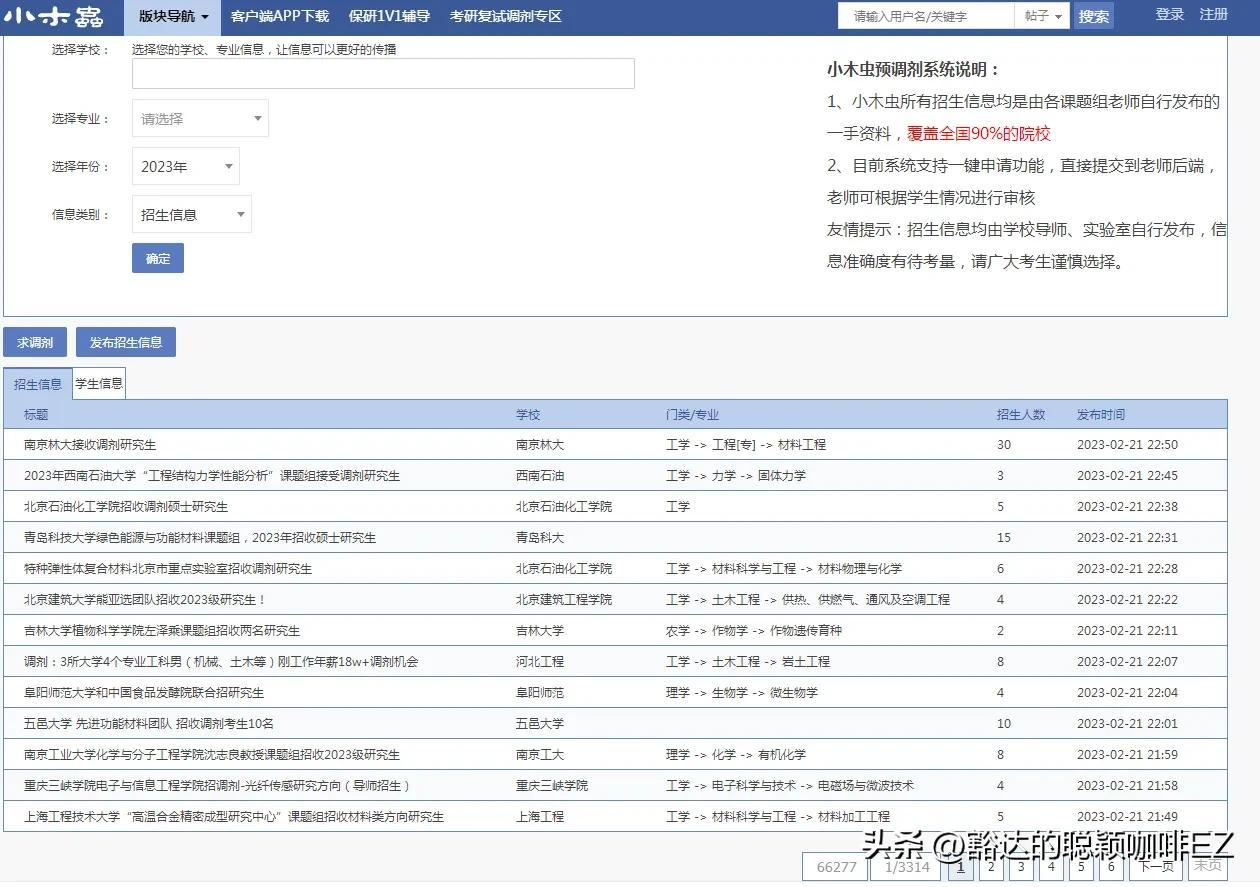Click timestamp 2023-02-21 22:01
Screen dimensions: 1260x887
(1127, 723)
